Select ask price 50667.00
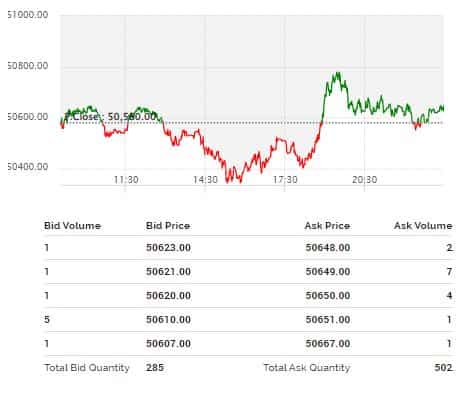The image size is (463, 398). [x=328, y=344]
